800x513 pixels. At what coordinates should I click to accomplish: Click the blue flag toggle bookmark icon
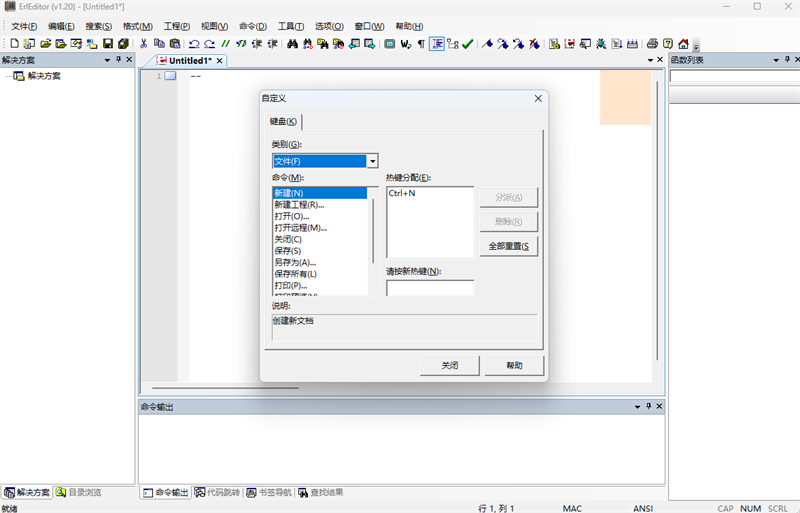tap(487, 44)
